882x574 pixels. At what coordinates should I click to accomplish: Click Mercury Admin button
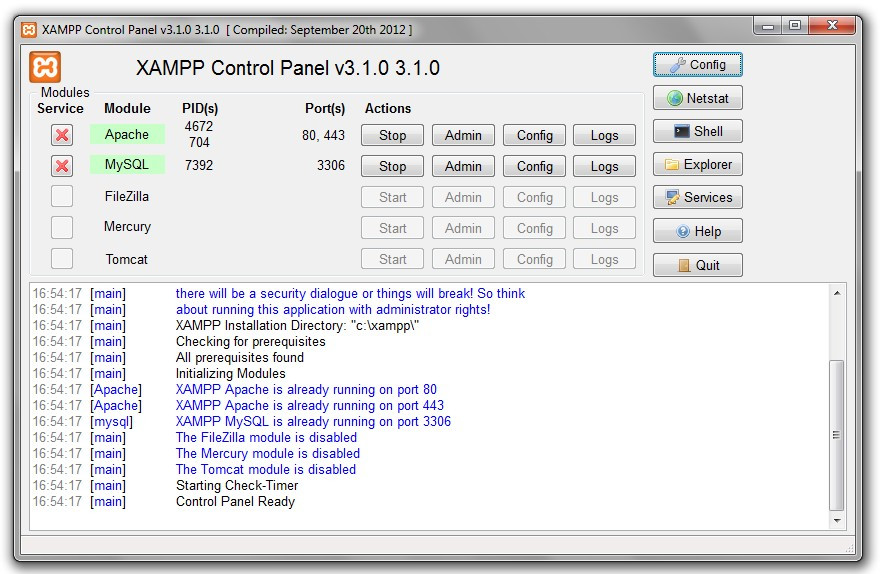(463, 228)
